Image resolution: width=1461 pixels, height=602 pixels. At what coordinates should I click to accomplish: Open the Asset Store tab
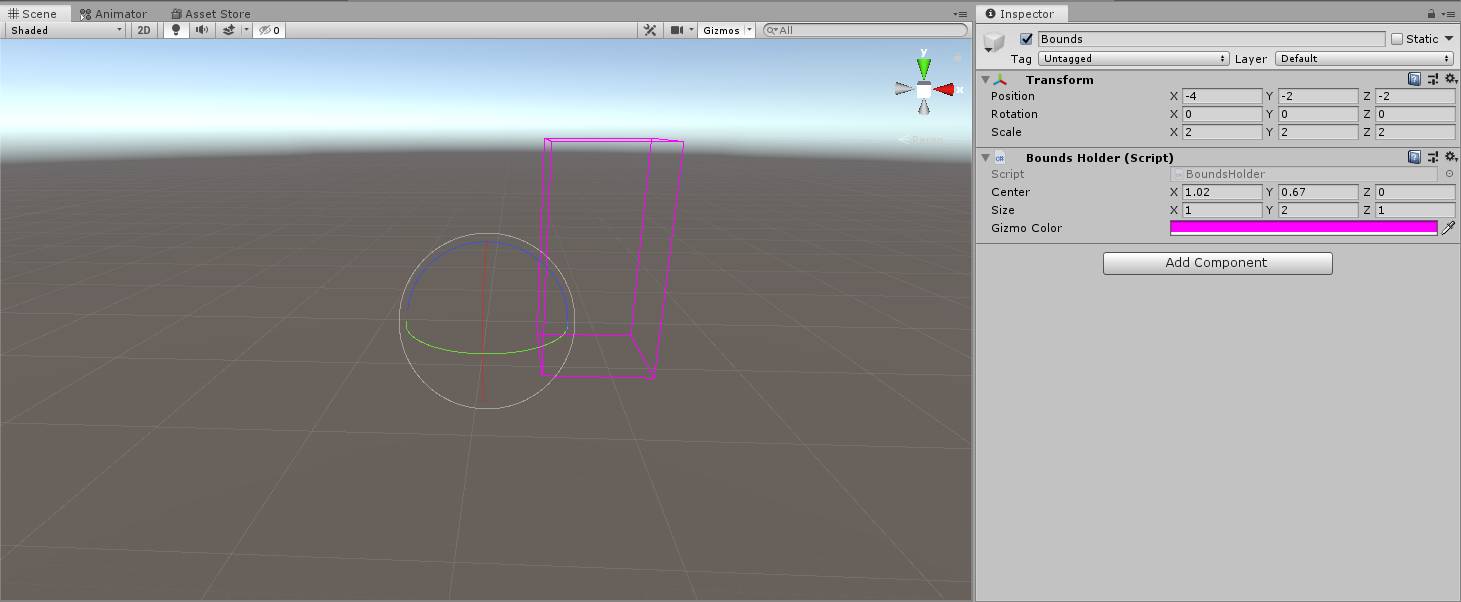point(210,14)
